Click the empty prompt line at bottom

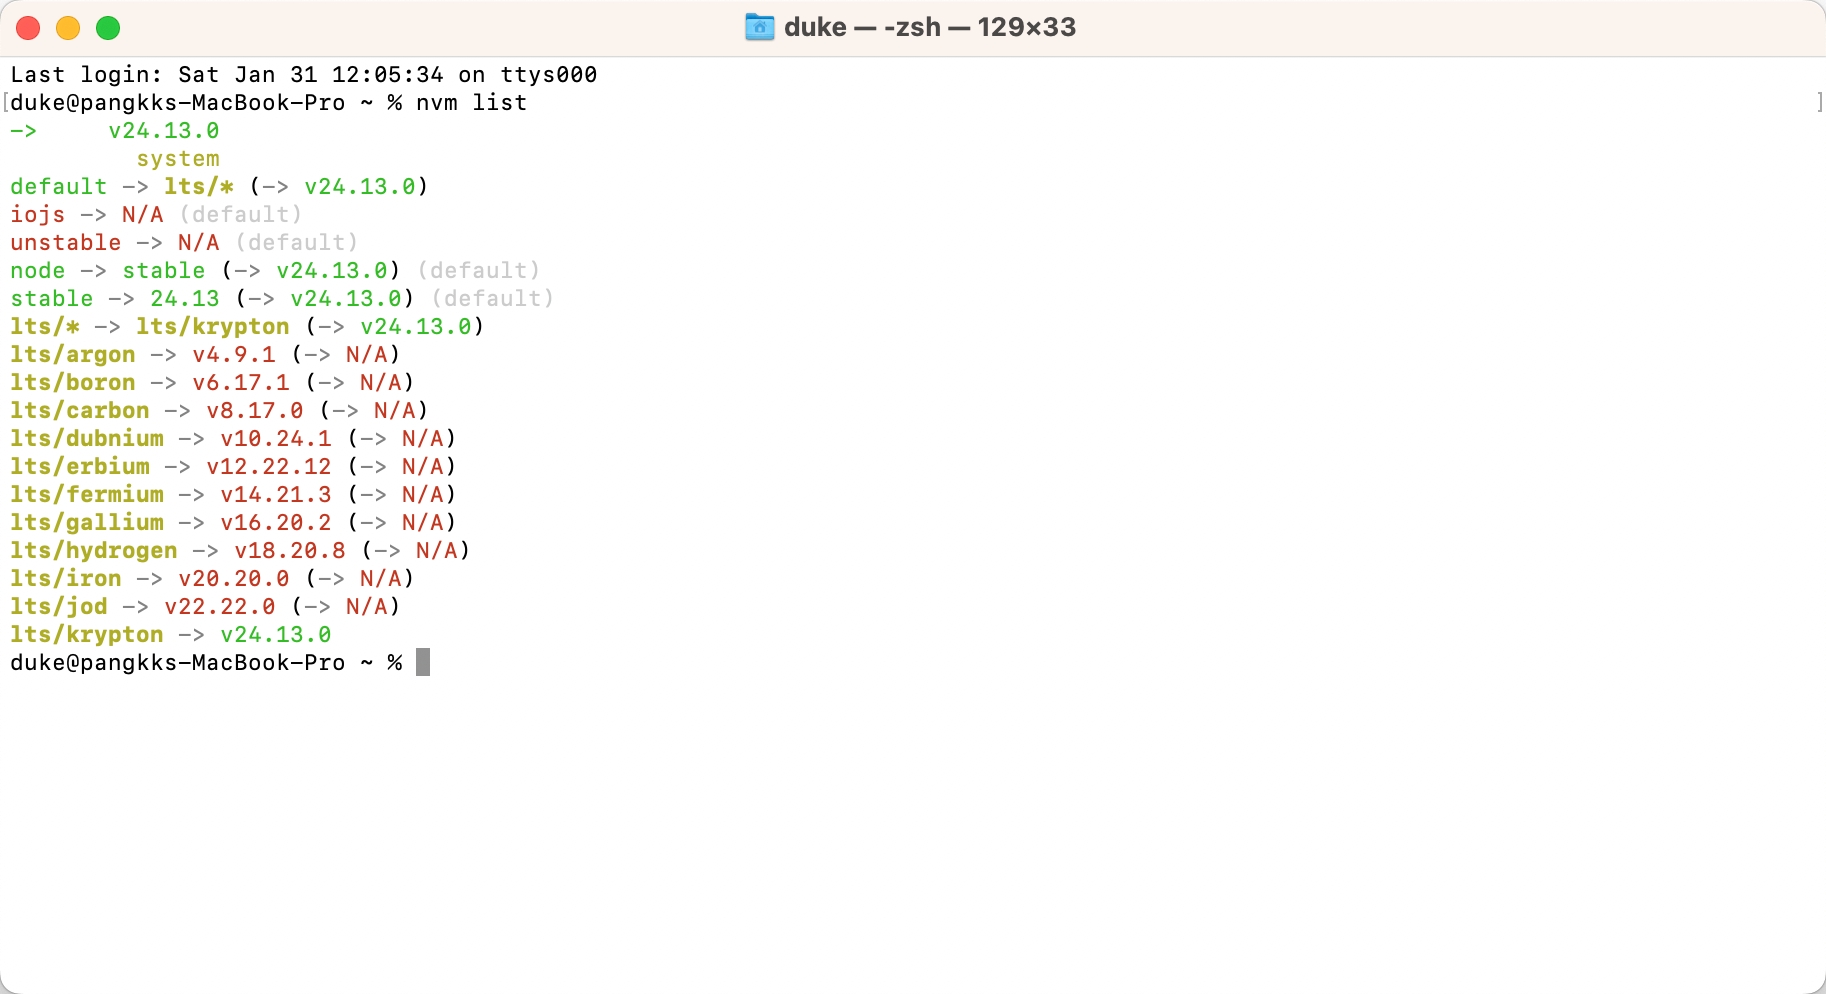coord(206,662)
